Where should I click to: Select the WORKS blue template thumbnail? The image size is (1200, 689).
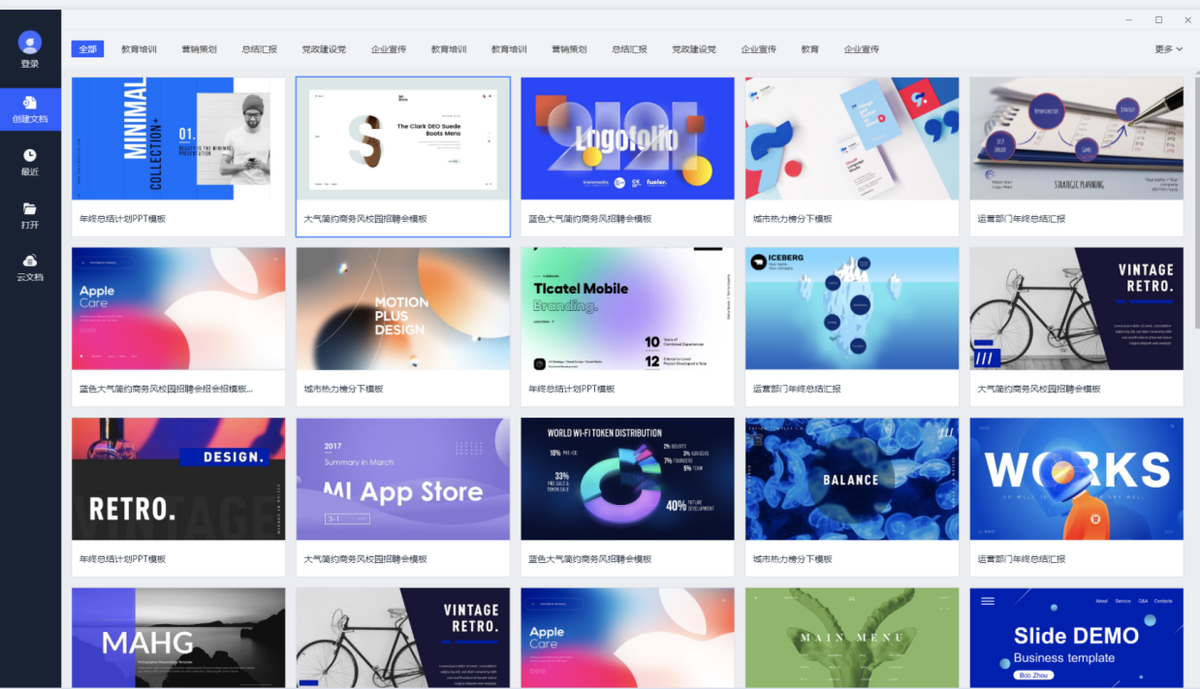pyautogui.click(x=1077, y=479)
